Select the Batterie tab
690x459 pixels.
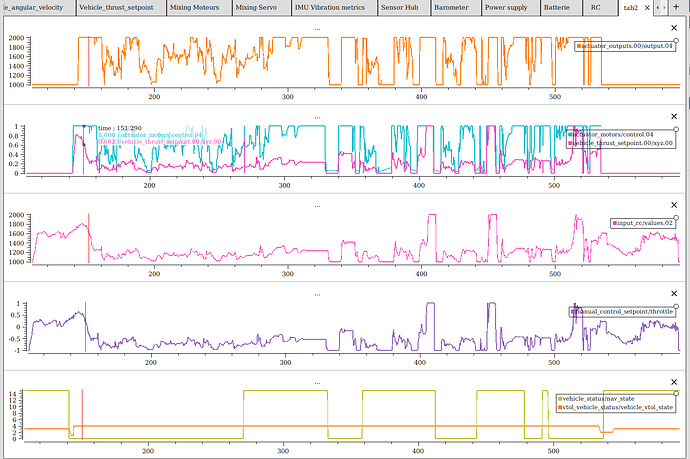click(561, 7)
